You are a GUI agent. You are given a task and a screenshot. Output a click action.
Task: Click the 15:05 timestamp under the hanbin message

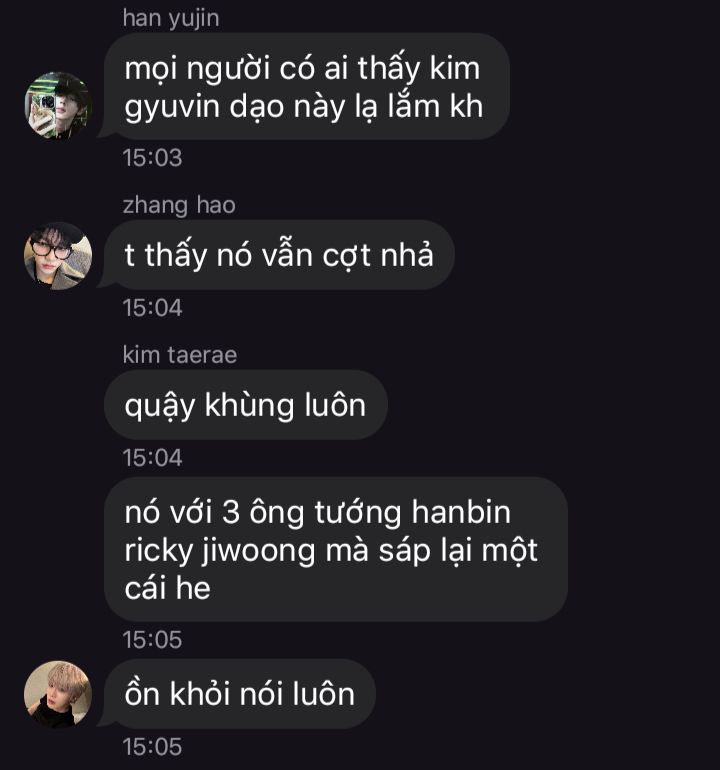tap(152, 639)
